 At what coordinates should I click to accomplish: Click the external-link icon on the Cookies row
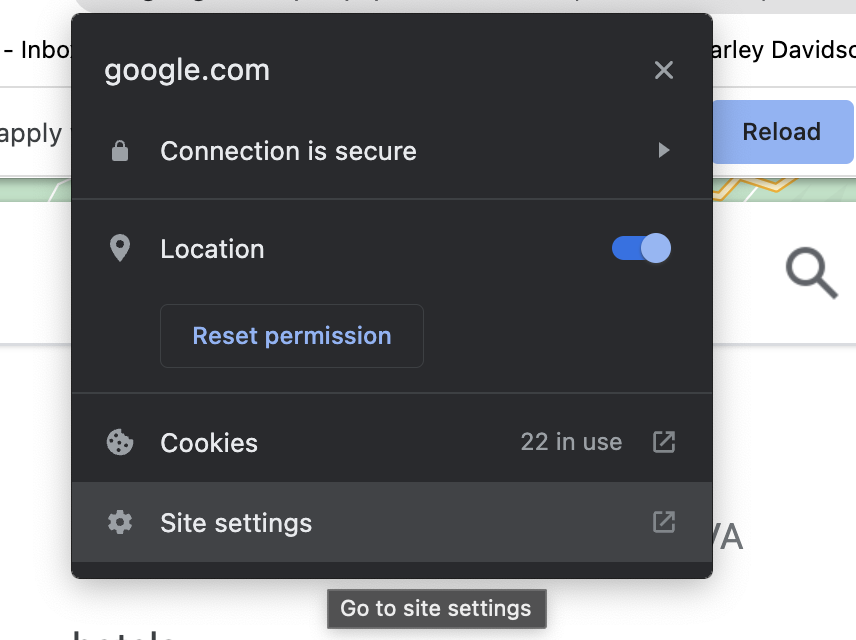coord(664,442)
